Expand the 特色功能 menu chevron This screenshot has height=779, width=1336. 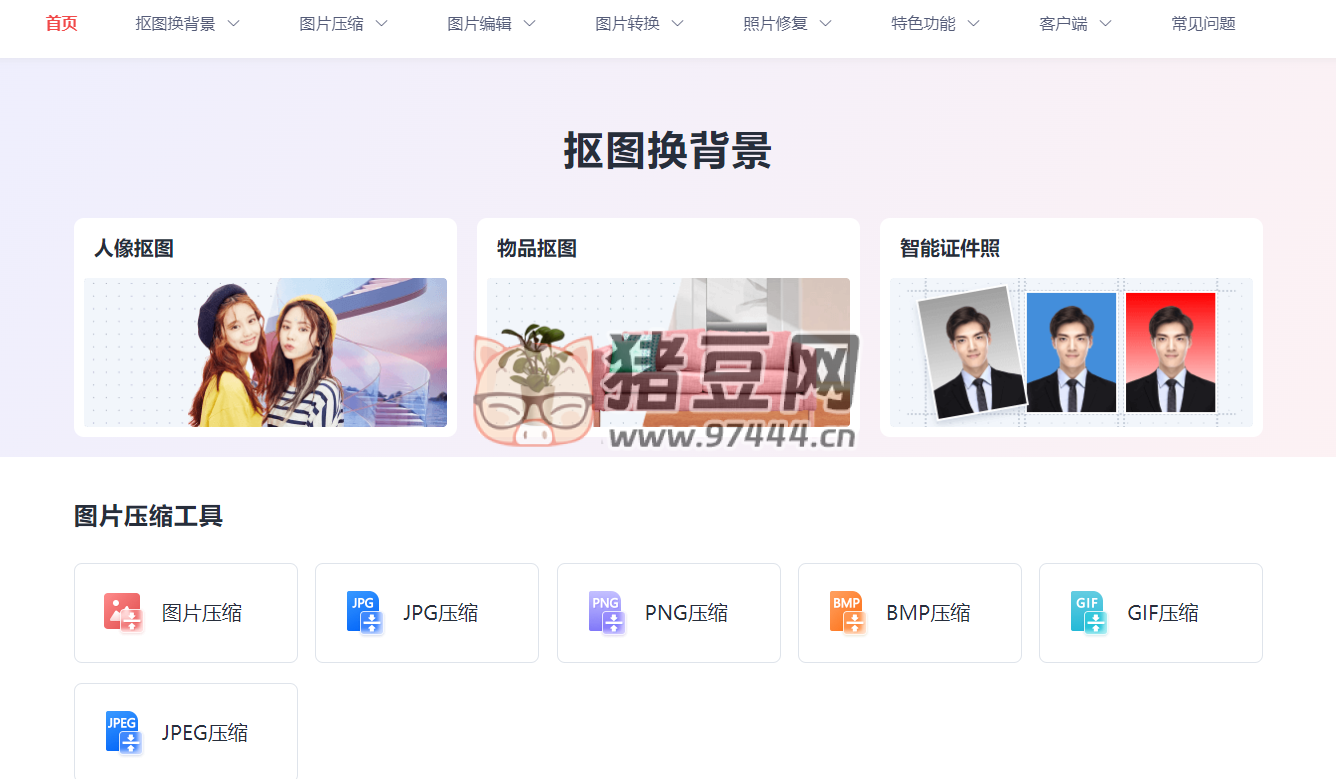[x=973, y=23]
